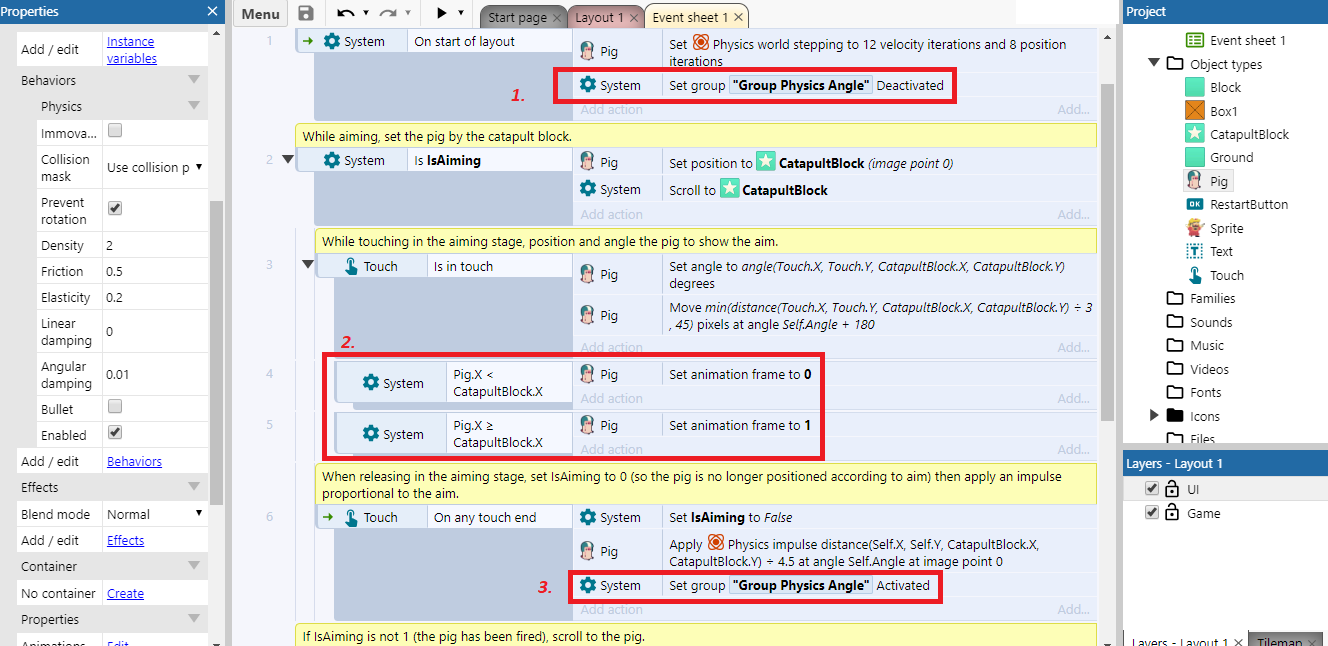This screenshot has width=1328, height=646.
Task: Click the Friction value field
Action: (x=154, y=271)
